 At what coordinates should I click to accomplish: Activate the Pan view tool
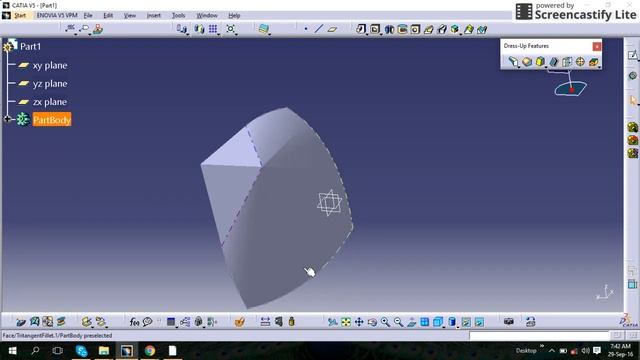pyautogui.click(x=359, y=322)
